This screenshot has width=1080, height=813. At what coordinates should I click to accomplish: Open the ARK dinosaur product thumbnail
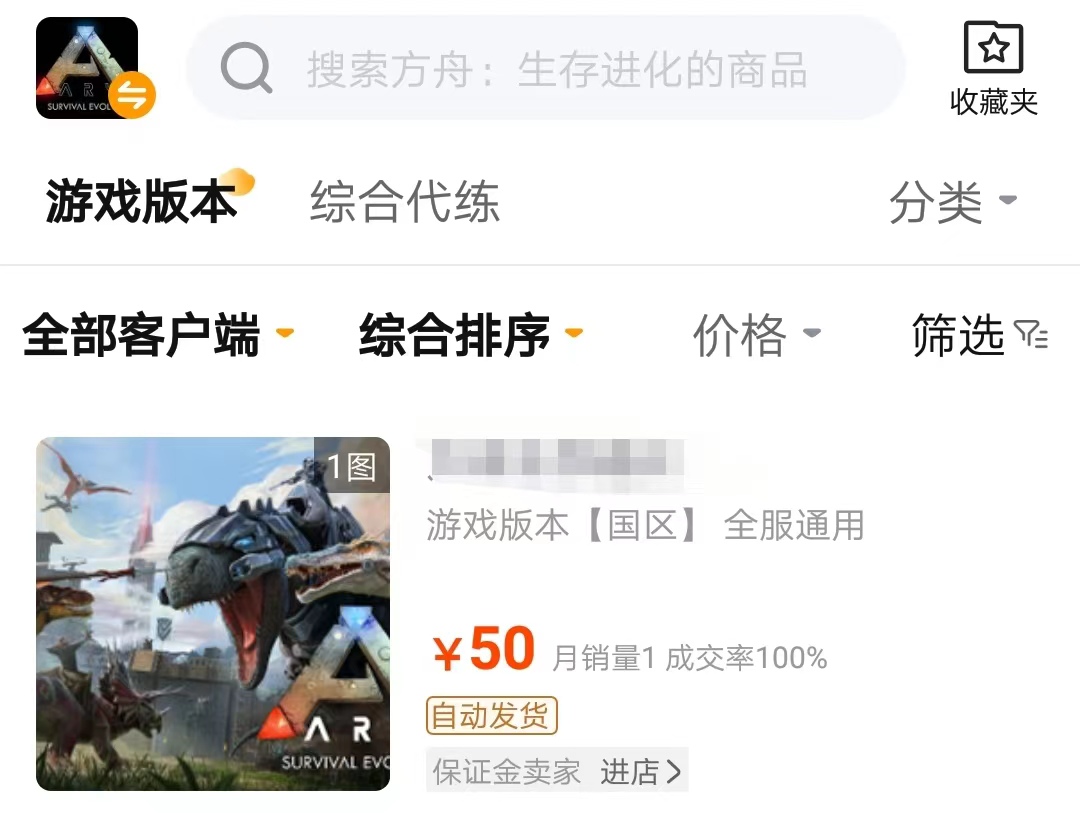(213, 614)
